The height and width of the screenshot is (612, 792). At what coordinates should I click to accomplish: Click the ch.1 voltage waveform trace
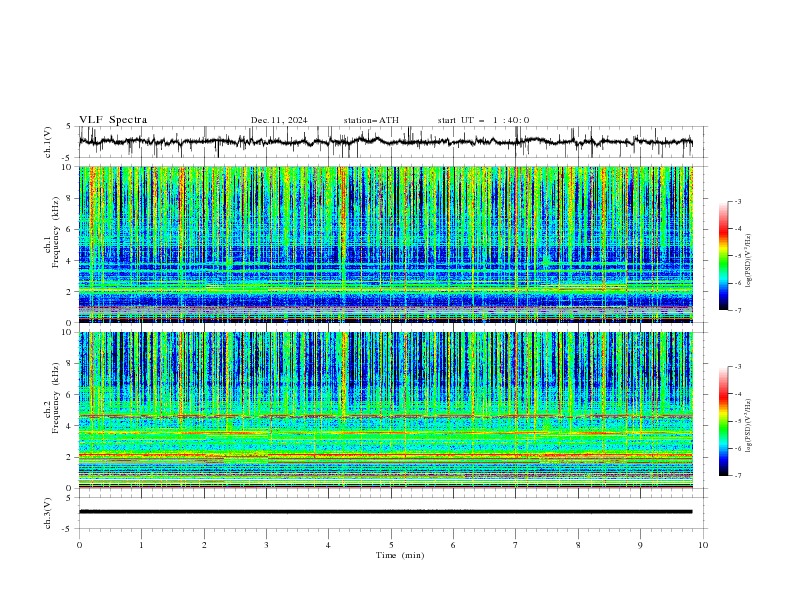pos(385,142)
